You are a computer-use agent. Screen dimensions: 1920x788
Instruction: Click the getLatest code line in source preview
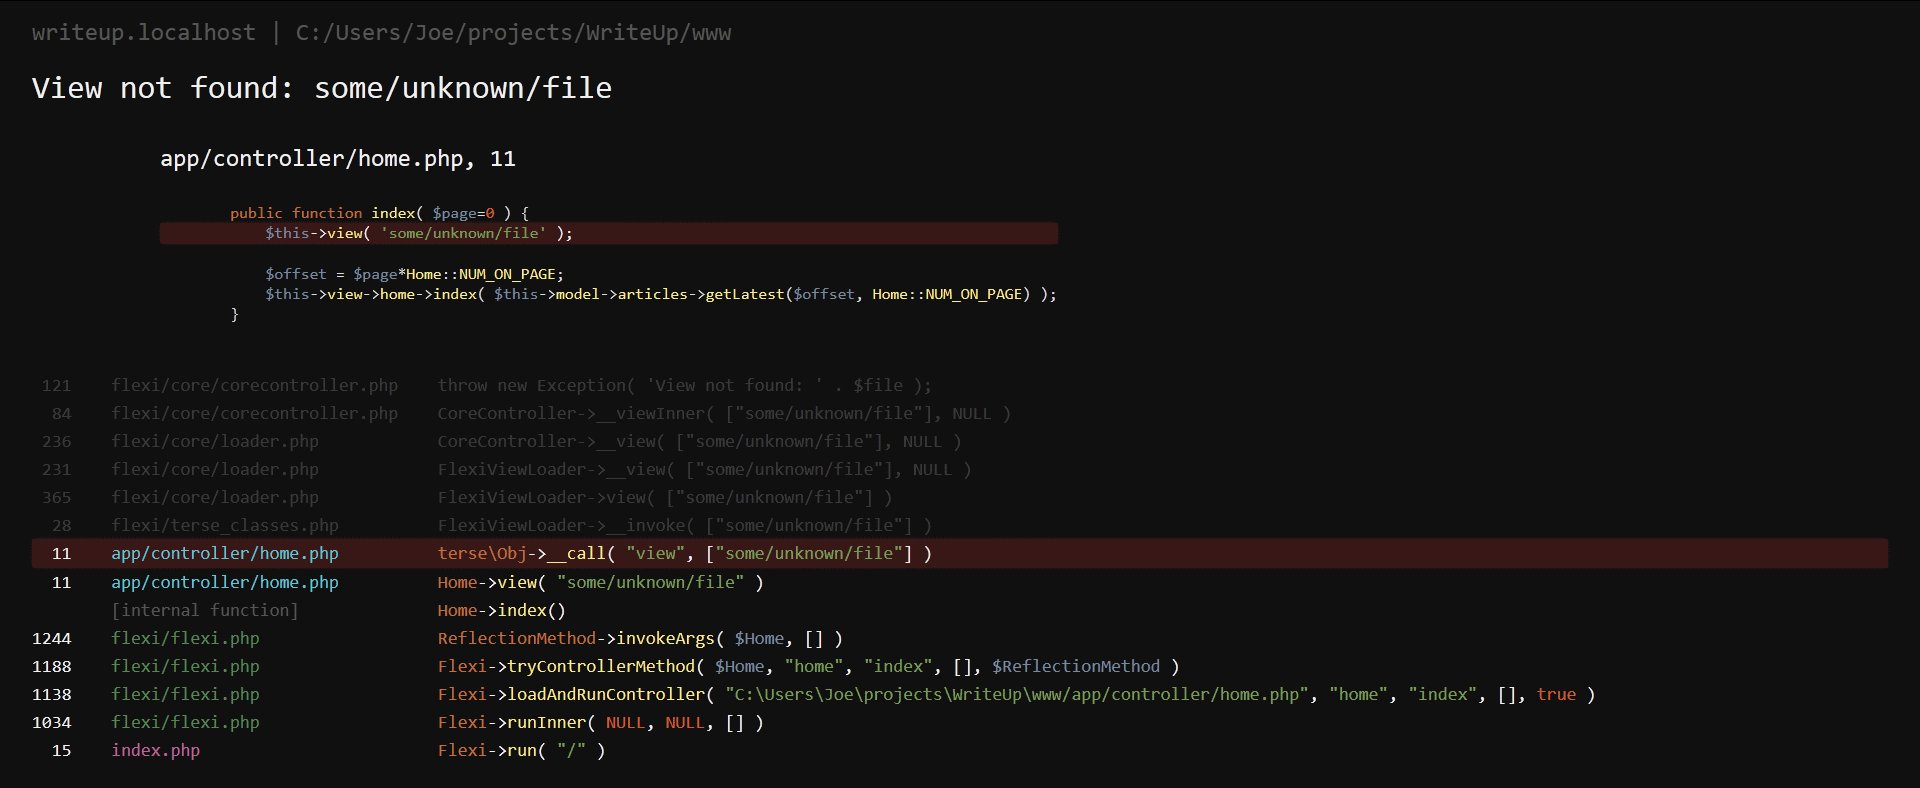[x=661, y=294]
